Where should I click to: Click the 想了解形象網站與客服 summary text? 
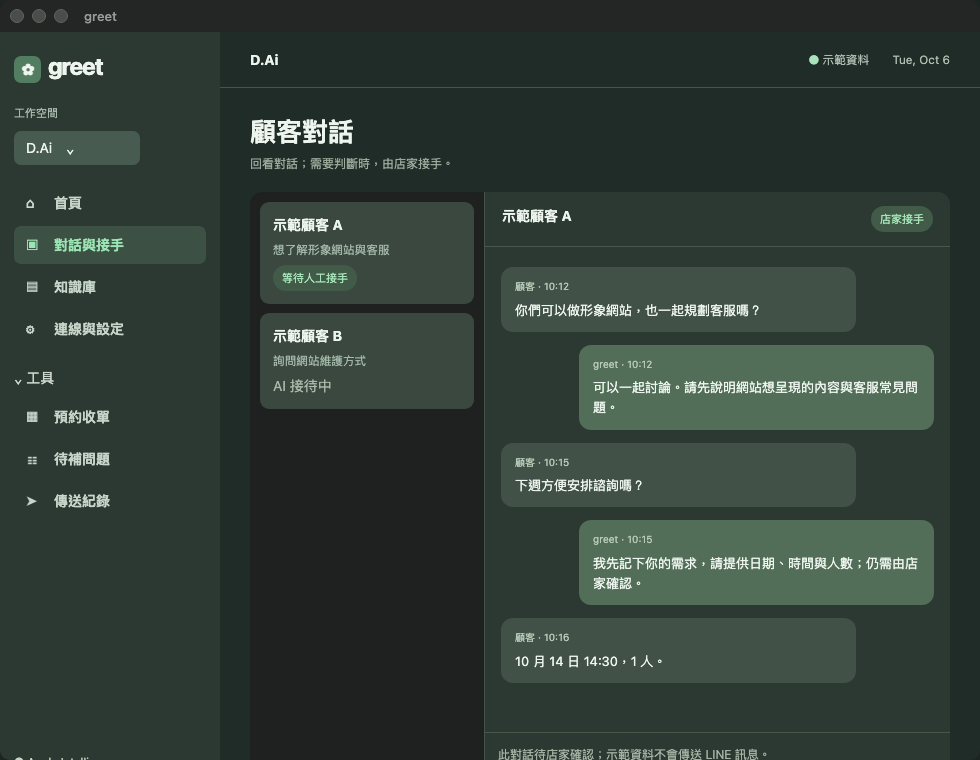pos(331,250)
